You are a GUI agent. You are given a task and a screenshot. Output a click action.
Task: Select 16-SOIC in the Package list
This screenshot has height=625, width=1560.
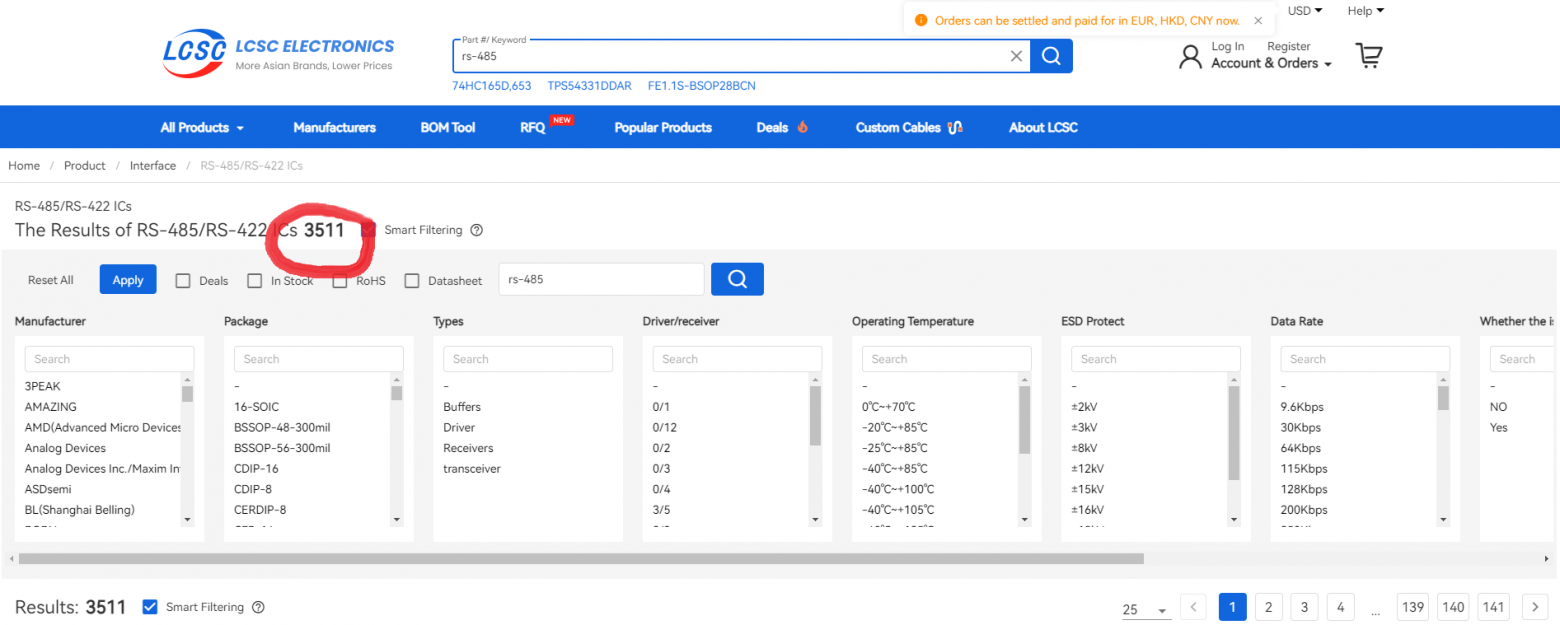pos(257,407)
